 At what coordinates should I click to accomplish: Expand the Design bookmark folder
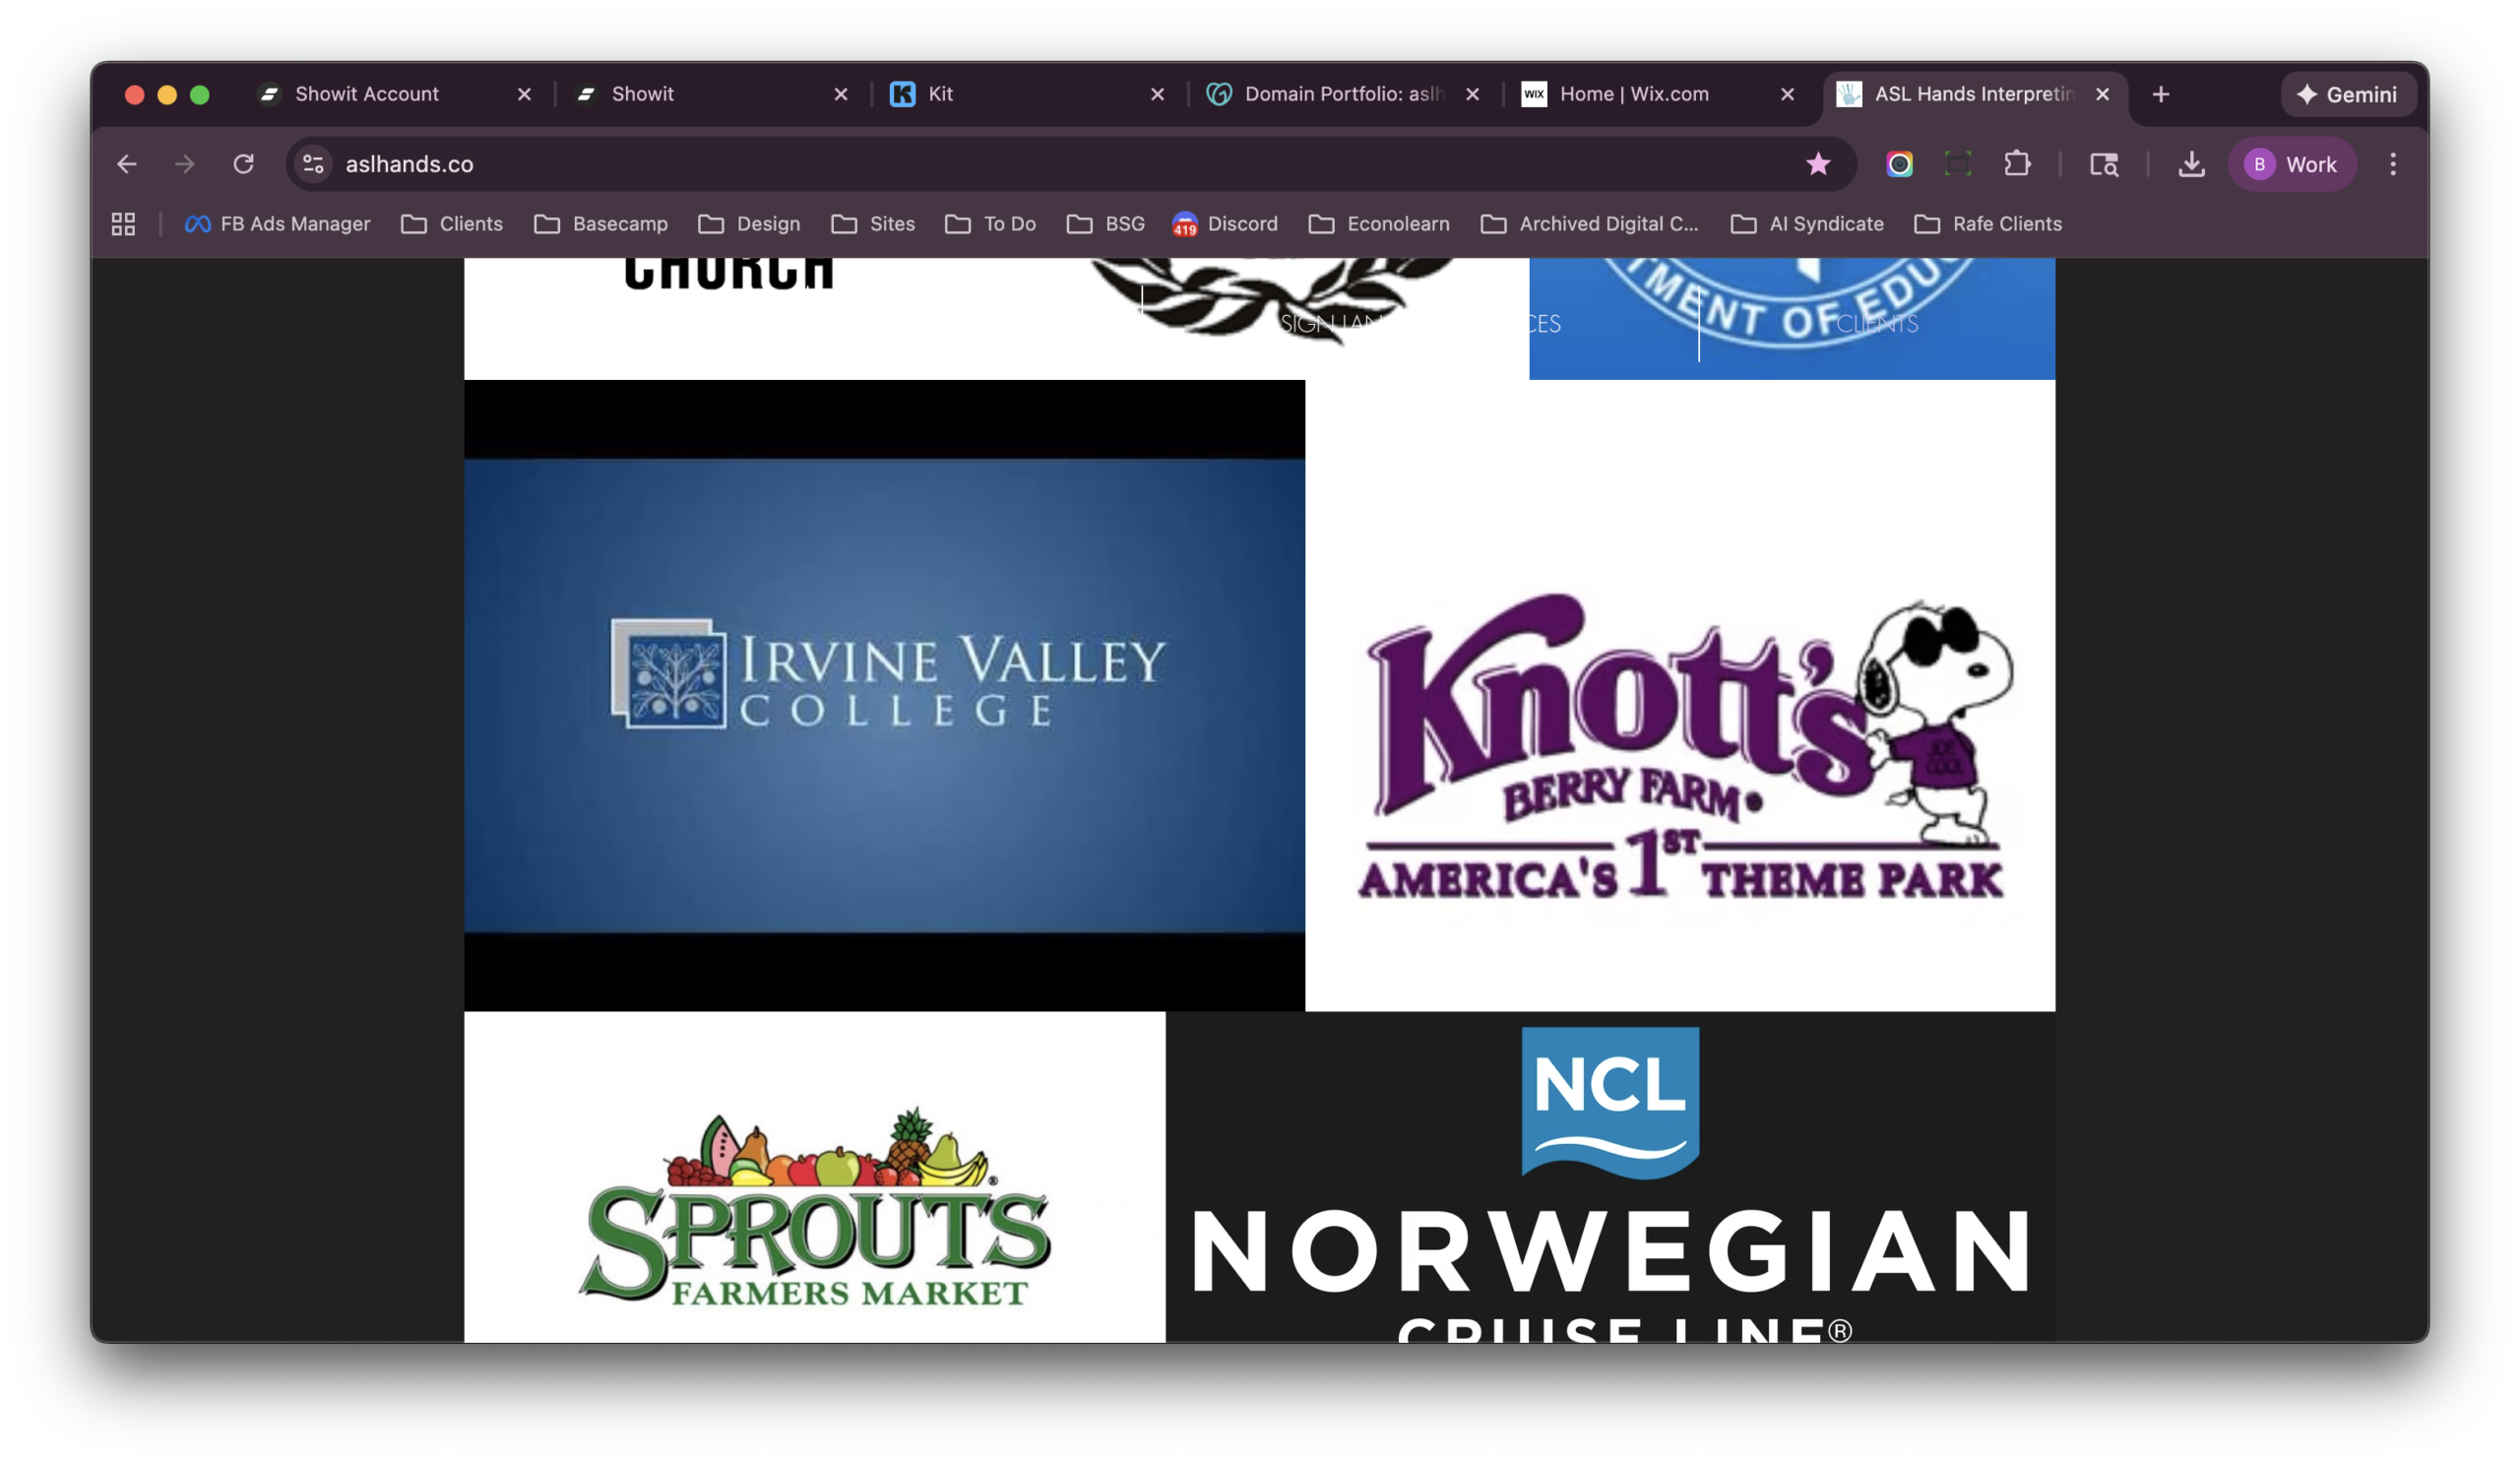pos(749,224)
